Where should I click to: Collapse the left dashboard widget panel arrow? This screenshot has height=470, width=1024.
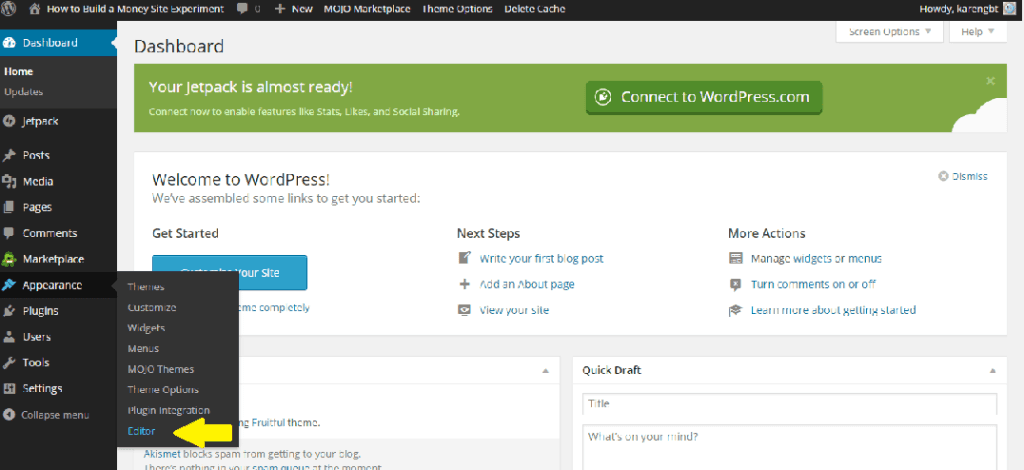pyautogui.click(x=545, y=371)
